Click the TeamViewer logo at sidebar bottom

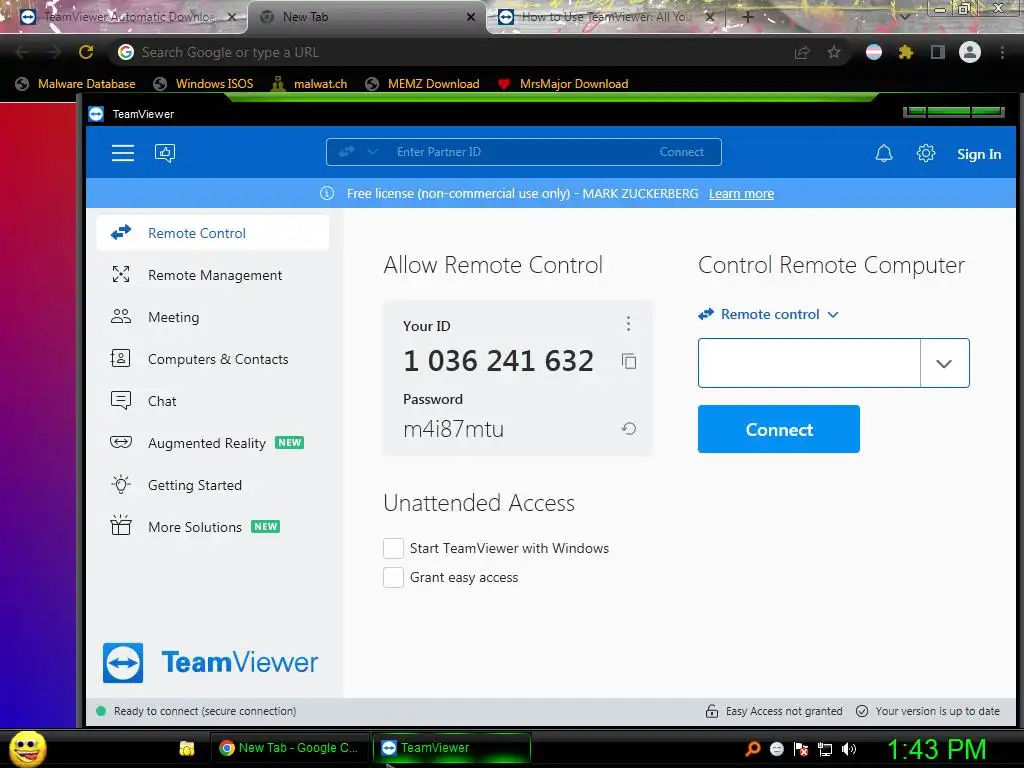[x=210, y=663]
